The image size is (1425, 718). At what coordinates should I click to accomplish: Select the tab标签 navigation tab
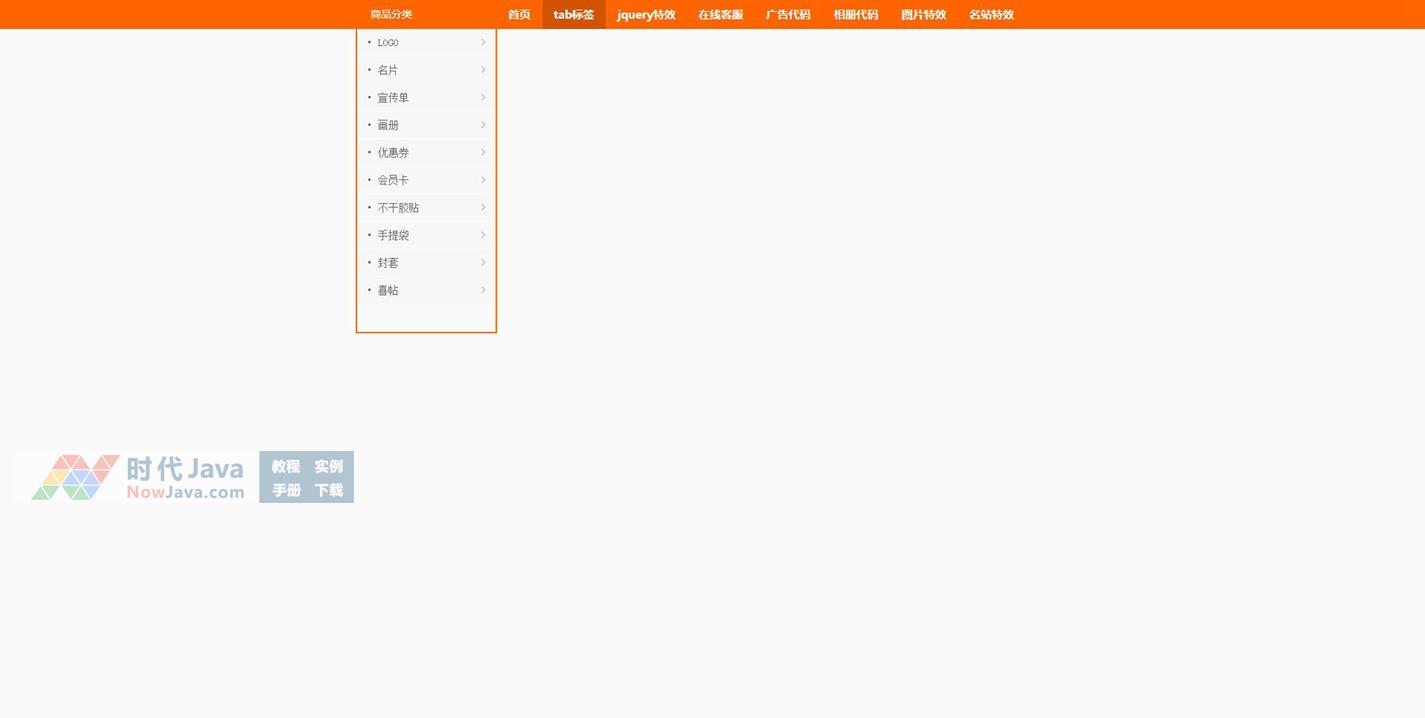point(574,14)
